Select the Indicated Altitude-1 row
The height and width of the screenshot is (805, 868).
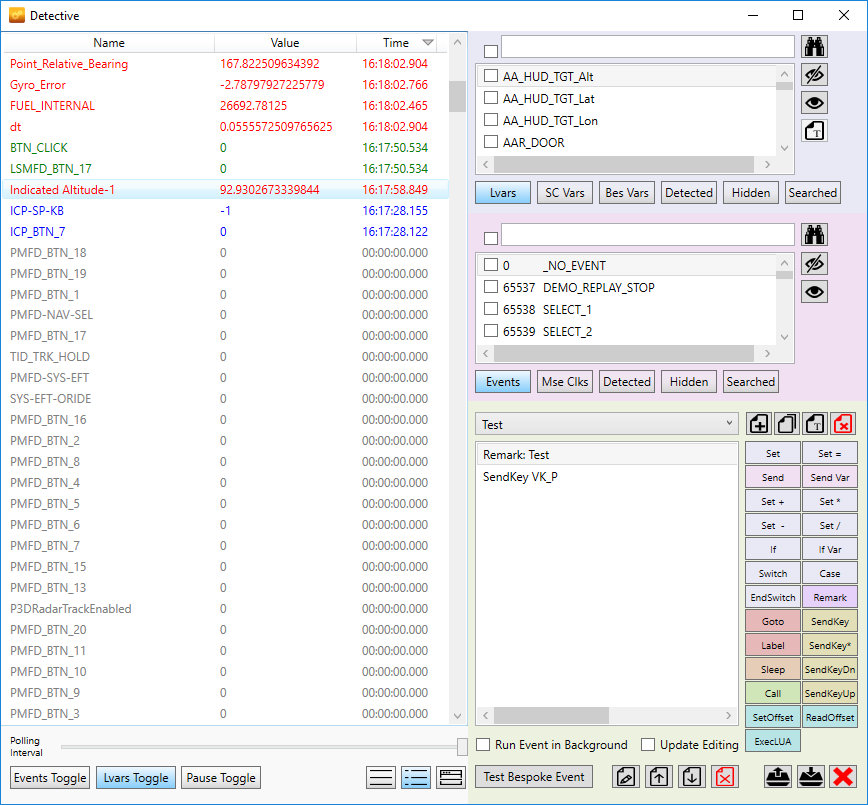click(x=225, y=190)
